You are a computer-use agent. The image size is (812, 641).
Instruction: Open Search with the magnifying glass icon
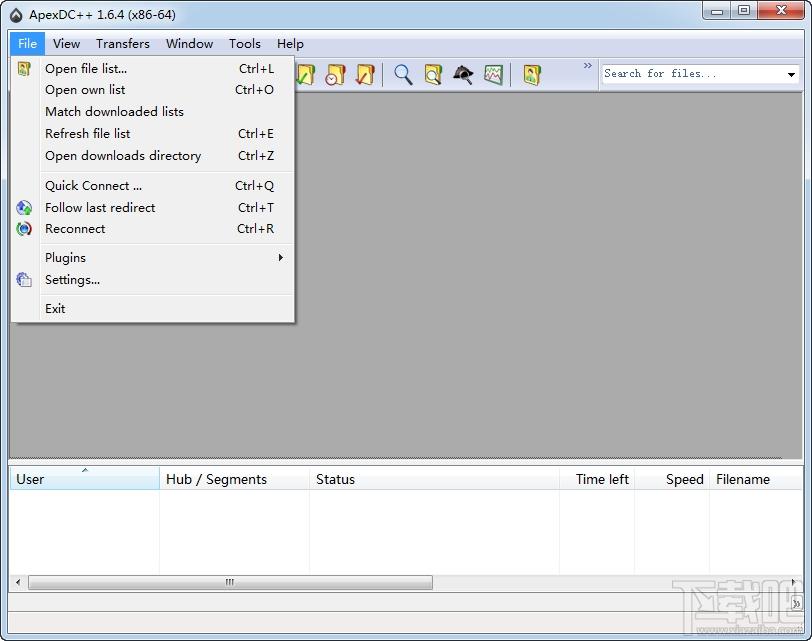[x=403, y=75]
